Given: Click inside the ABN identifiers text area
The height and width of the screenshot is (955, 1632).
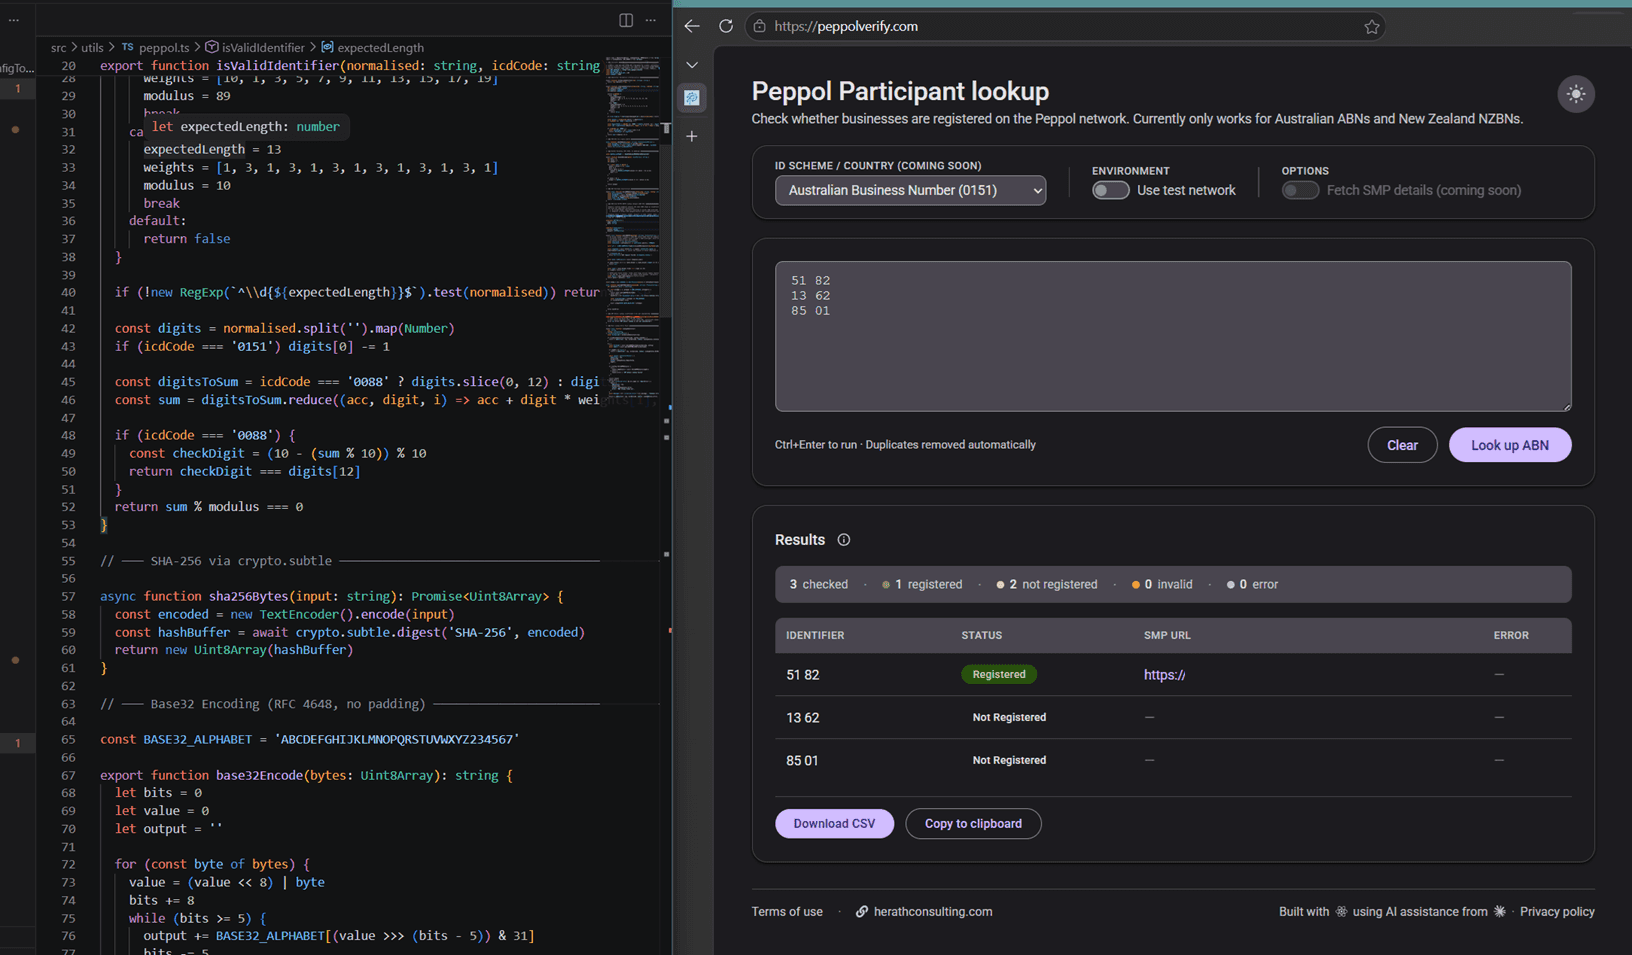Looking at the screenshot, I should click(1173, 336).
